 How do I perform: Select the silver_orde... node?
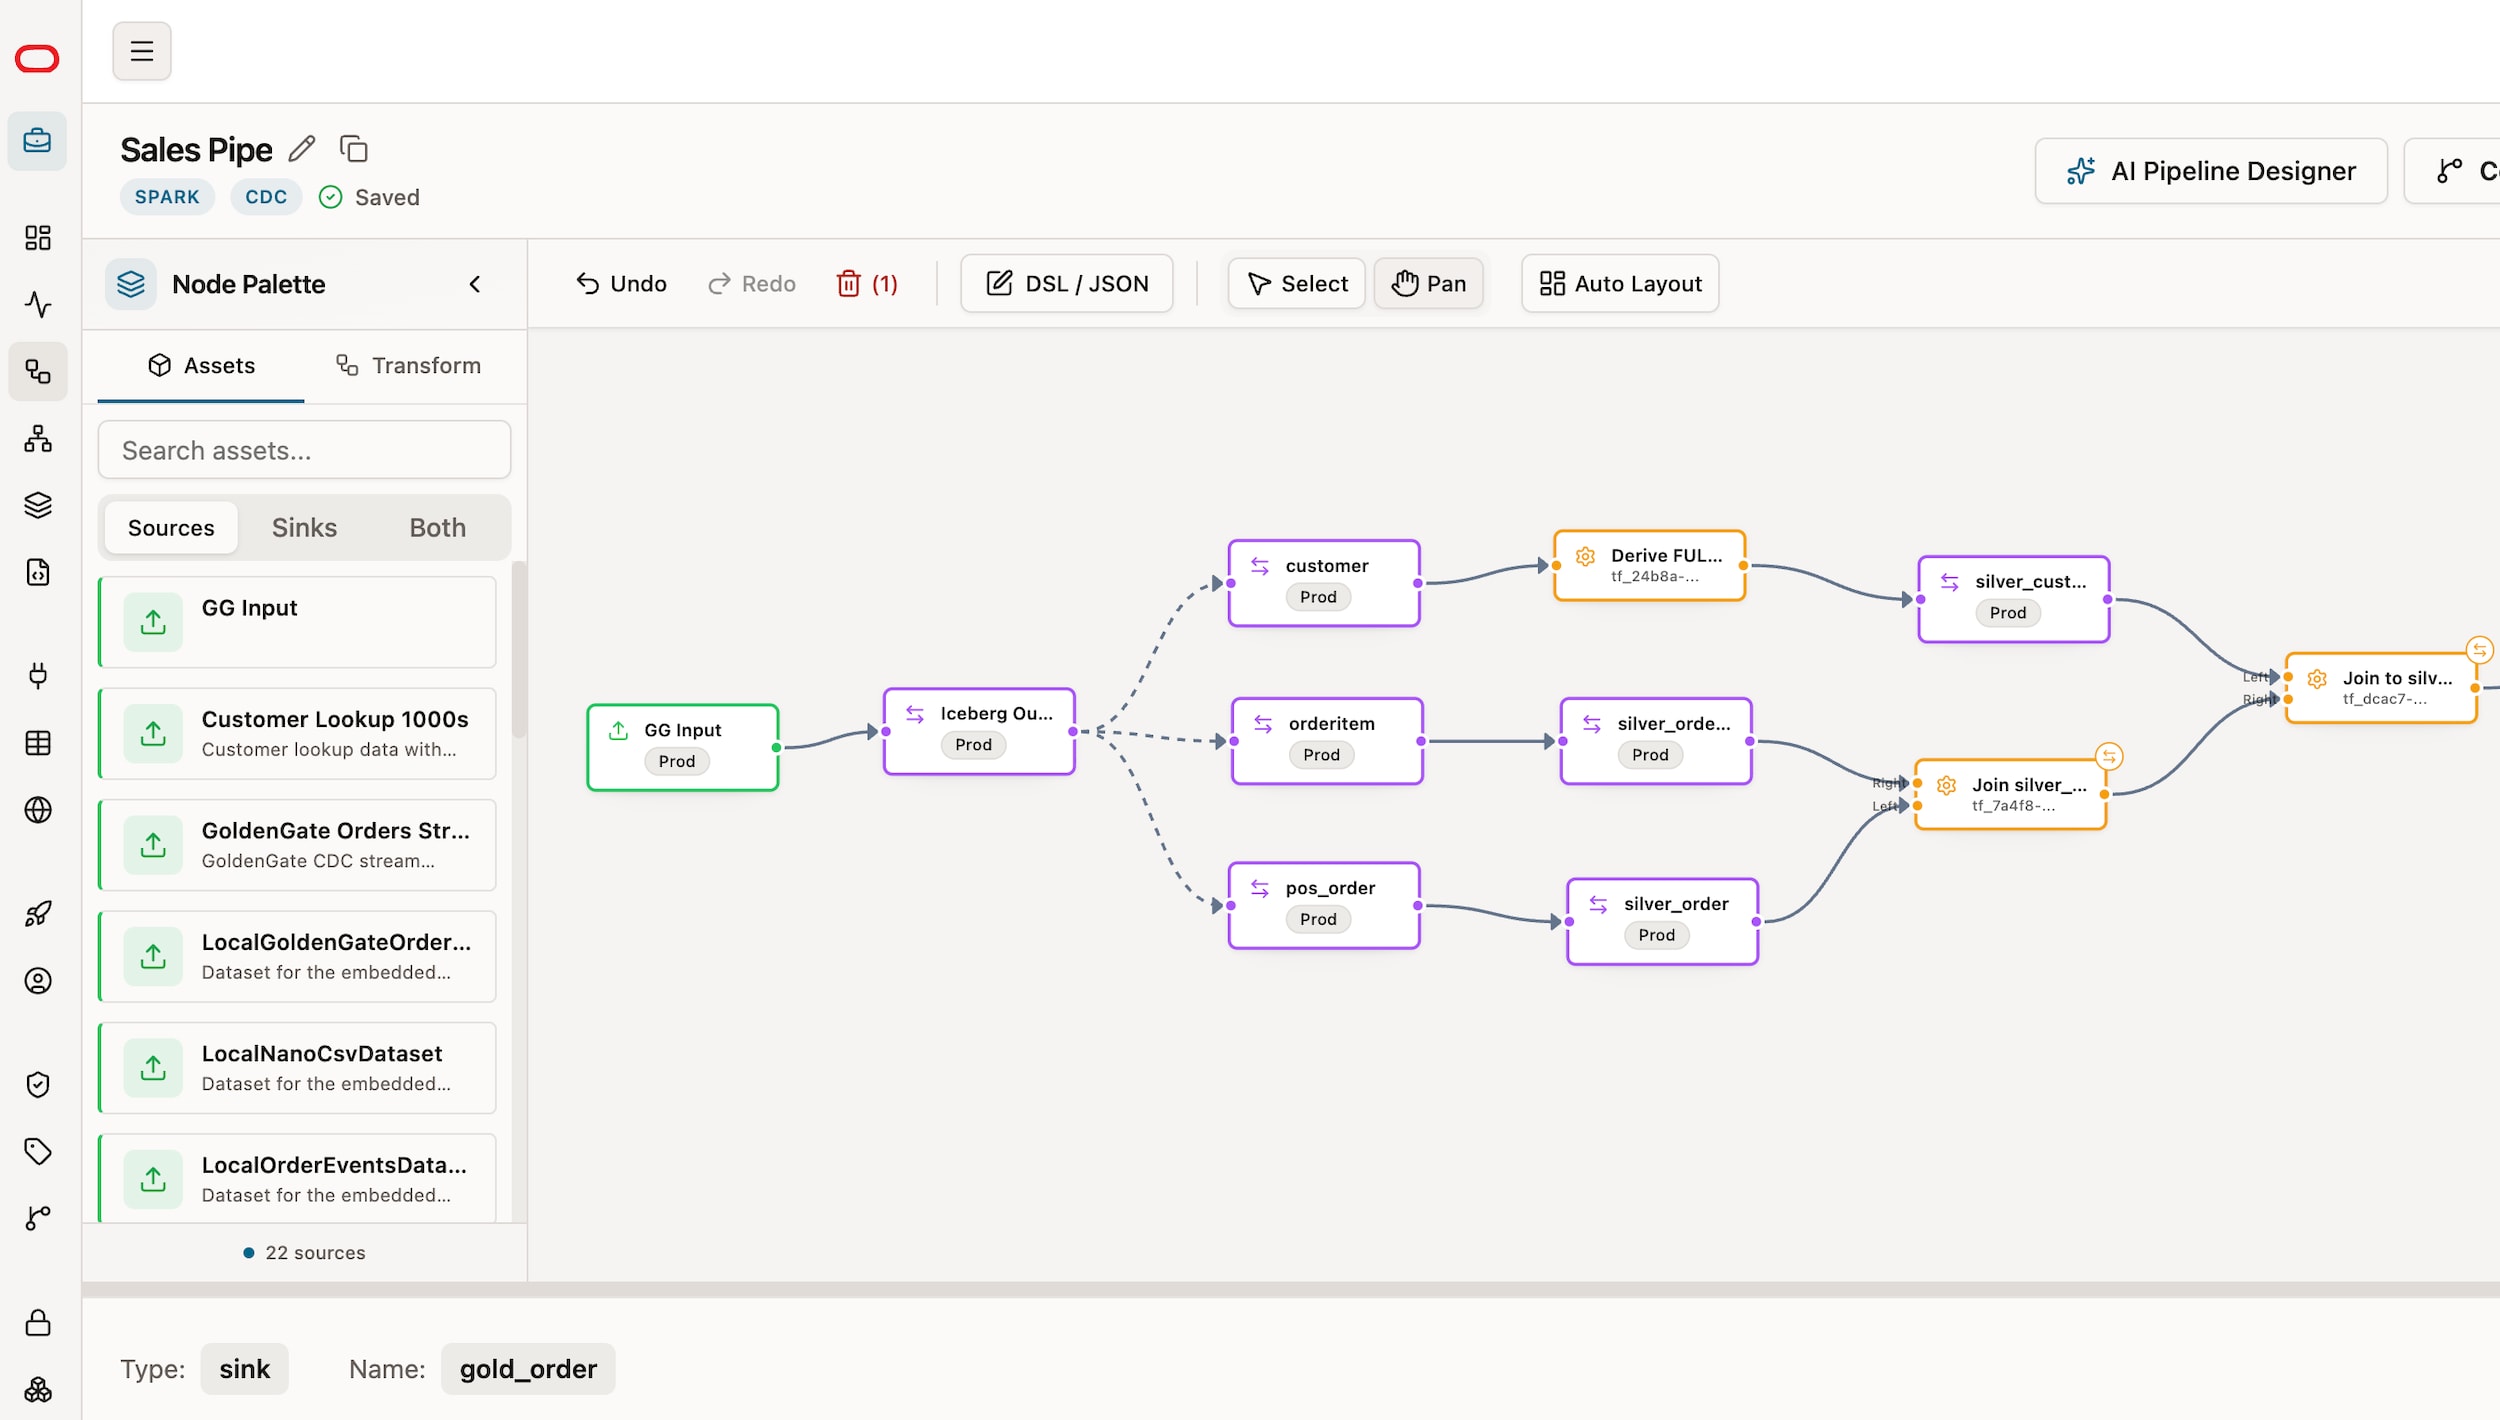click(1656, 742)
